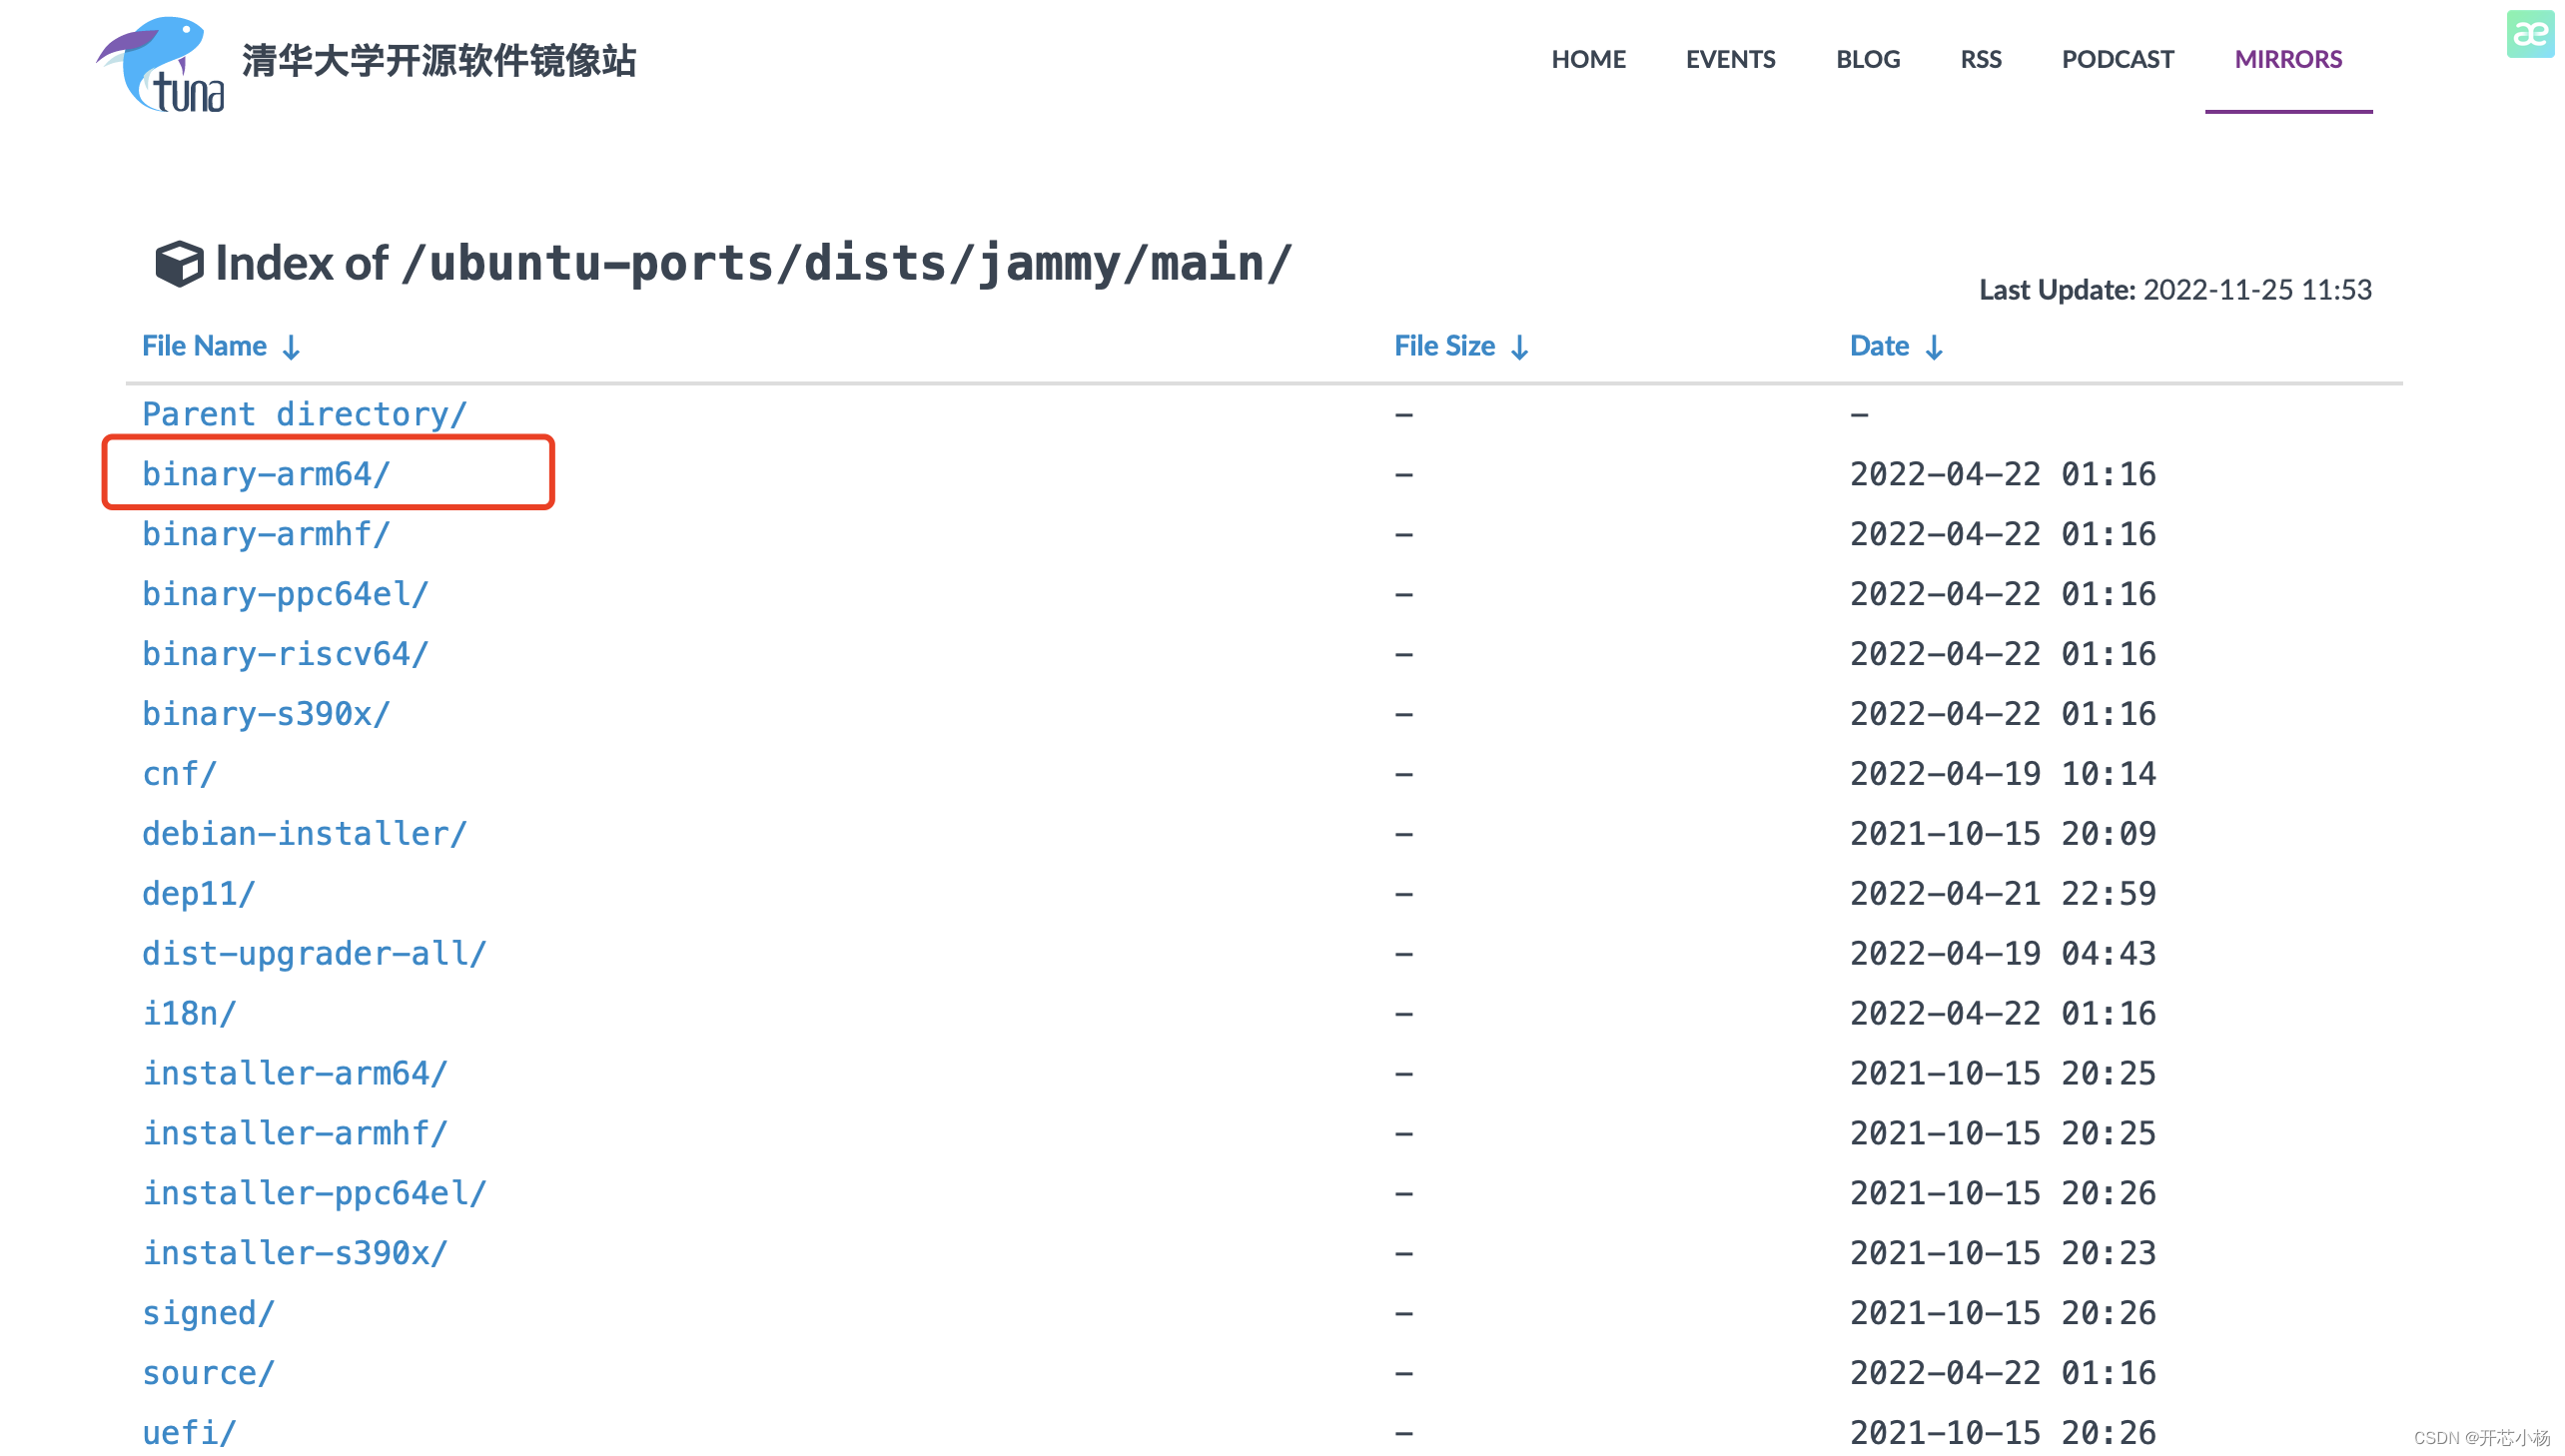Open the binary-riscv64/ folder
This screenshot has width=2565, height=1456.
(285, 654)
